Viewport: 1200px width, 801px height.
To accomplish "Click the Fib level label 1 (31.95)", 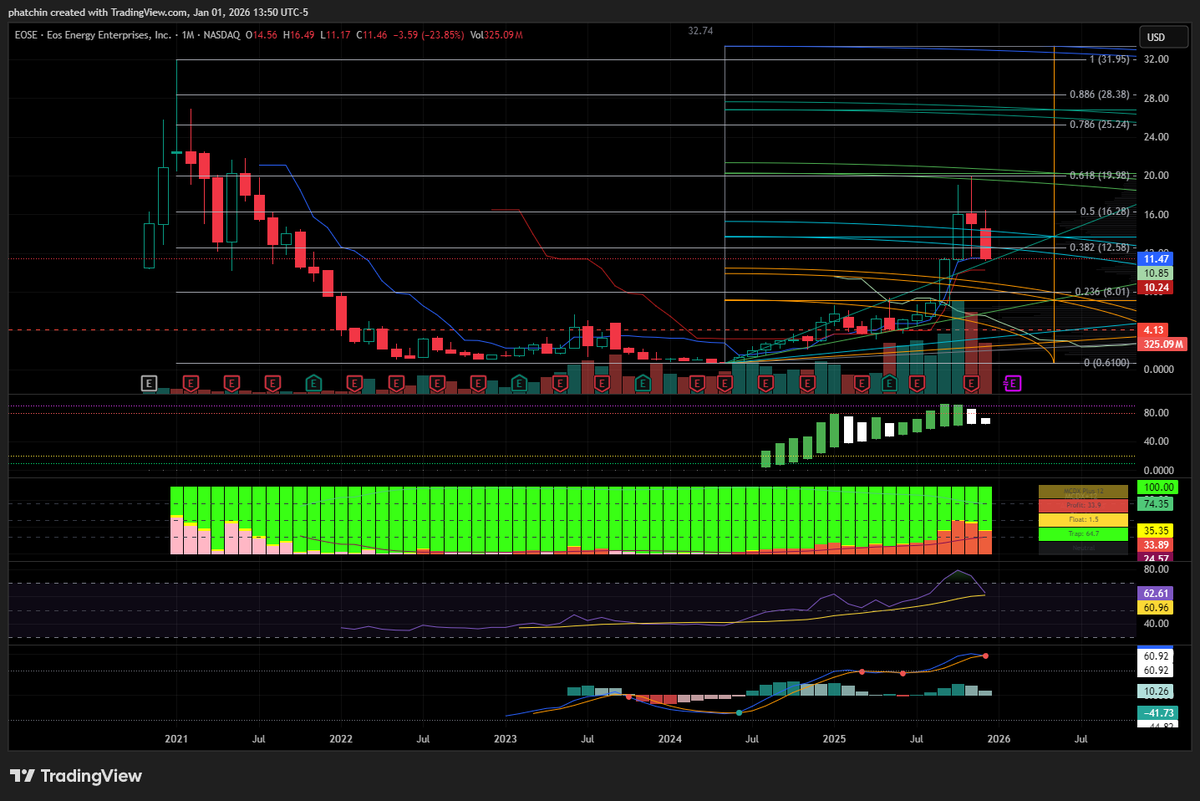I will click(x=1108, y=59).
